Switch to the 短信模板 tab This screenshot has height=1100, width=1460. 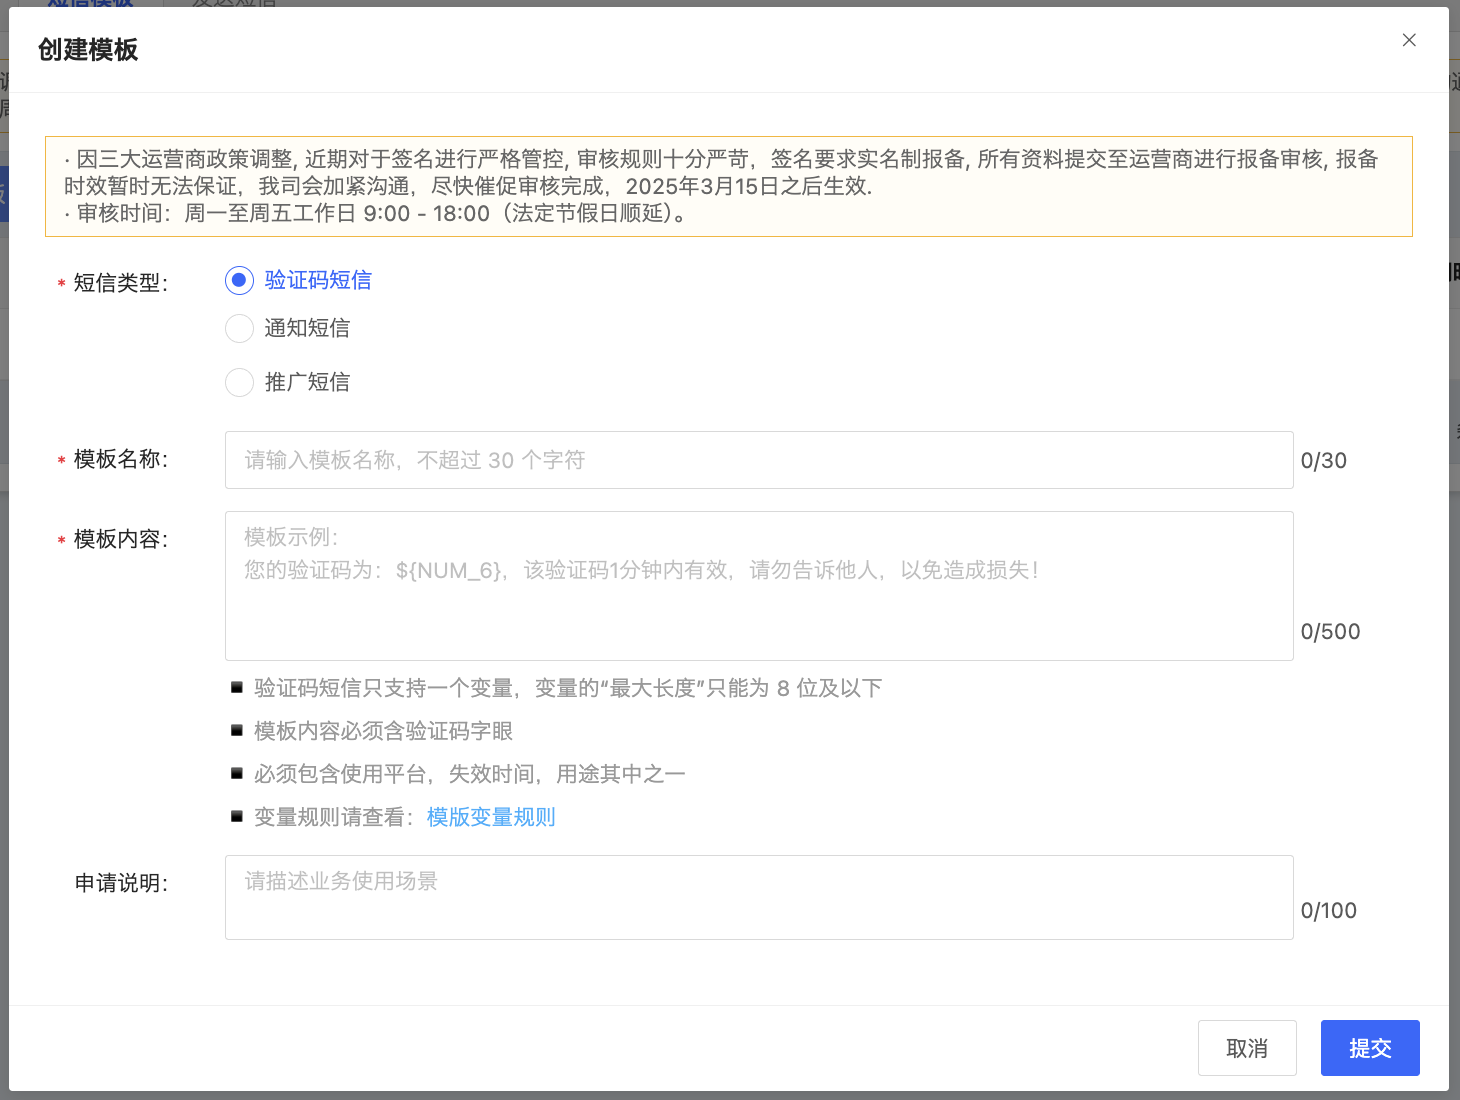point(90,5)
